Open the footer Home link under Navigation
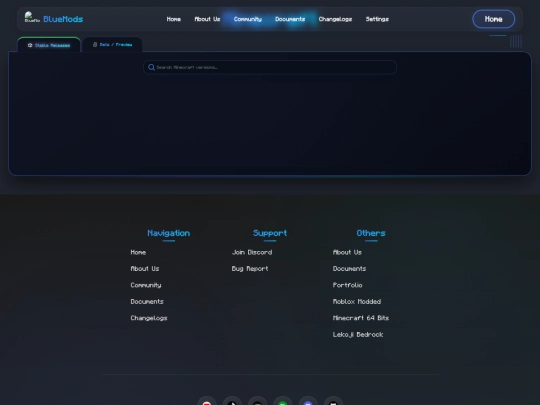This screenshot has height=405, width=540. click(x=138, y=252)
